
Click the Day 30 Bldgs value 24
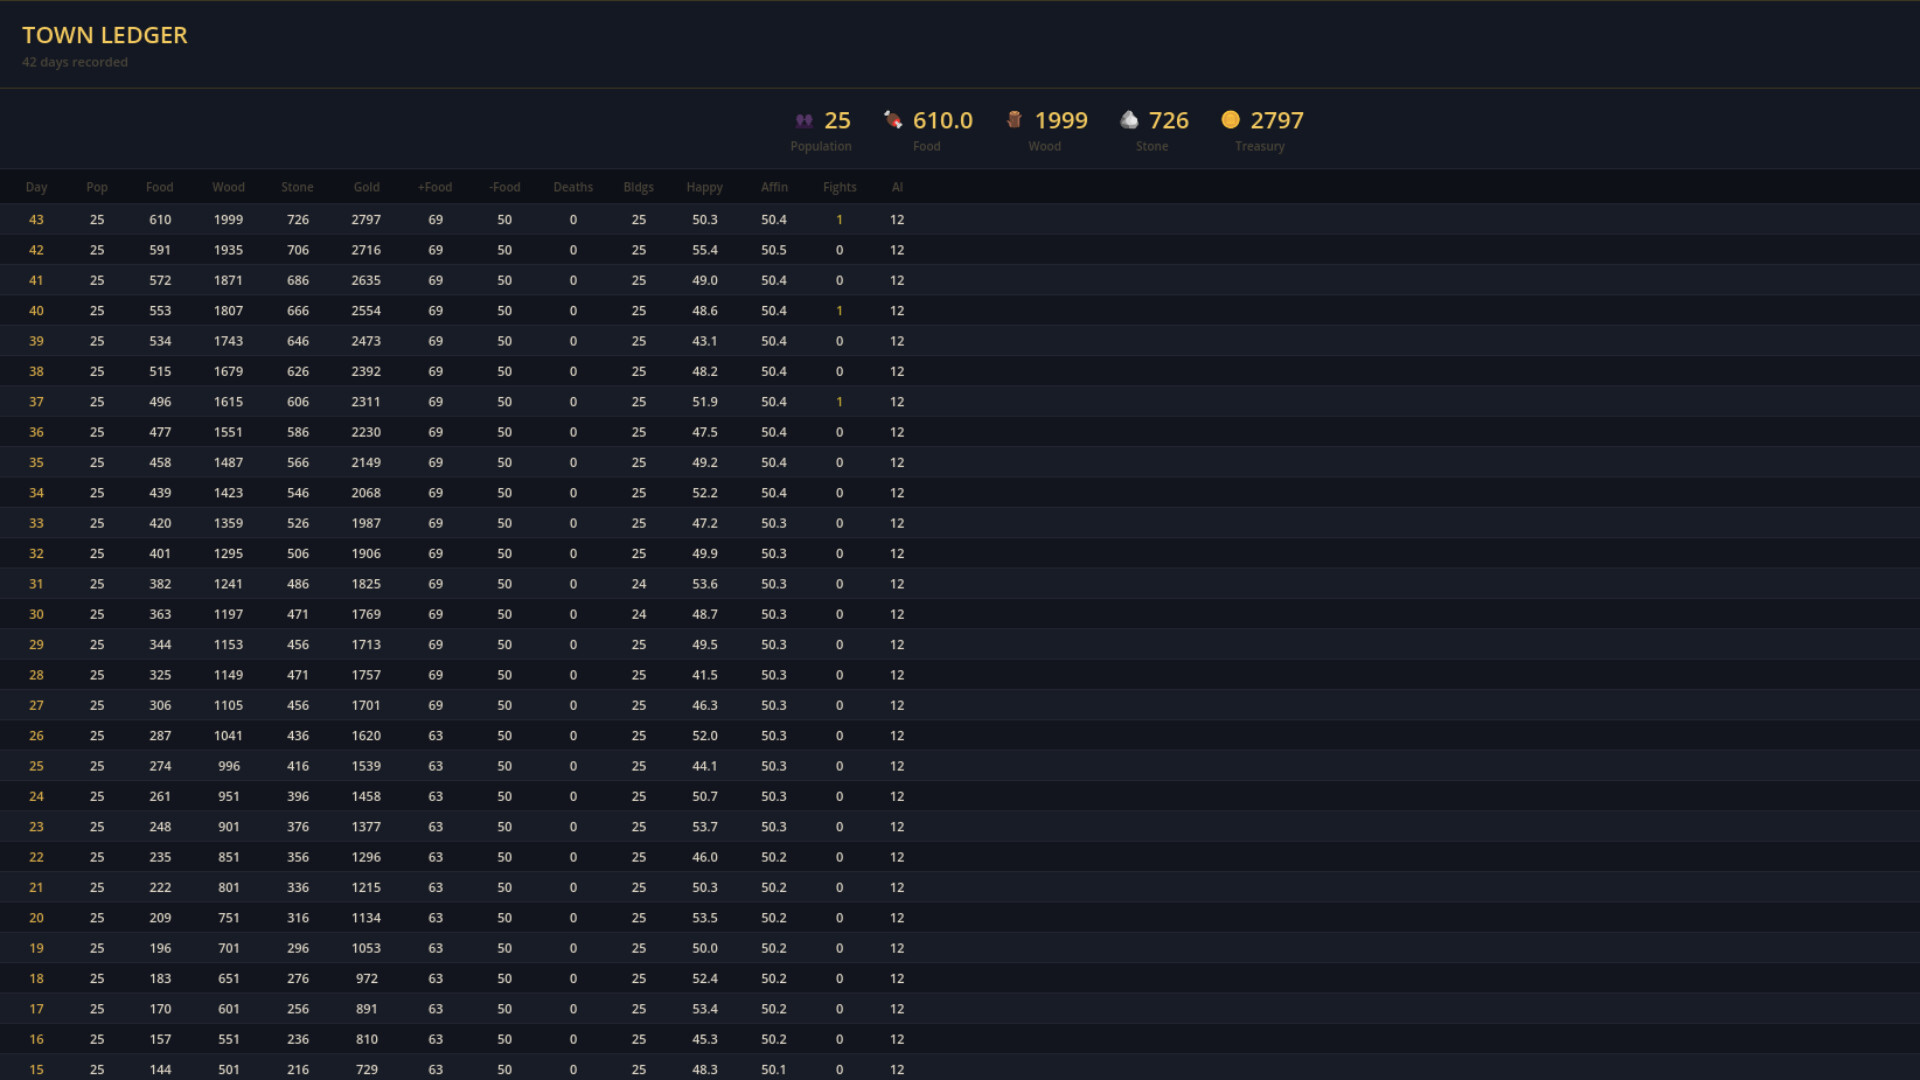coord(638,614)
